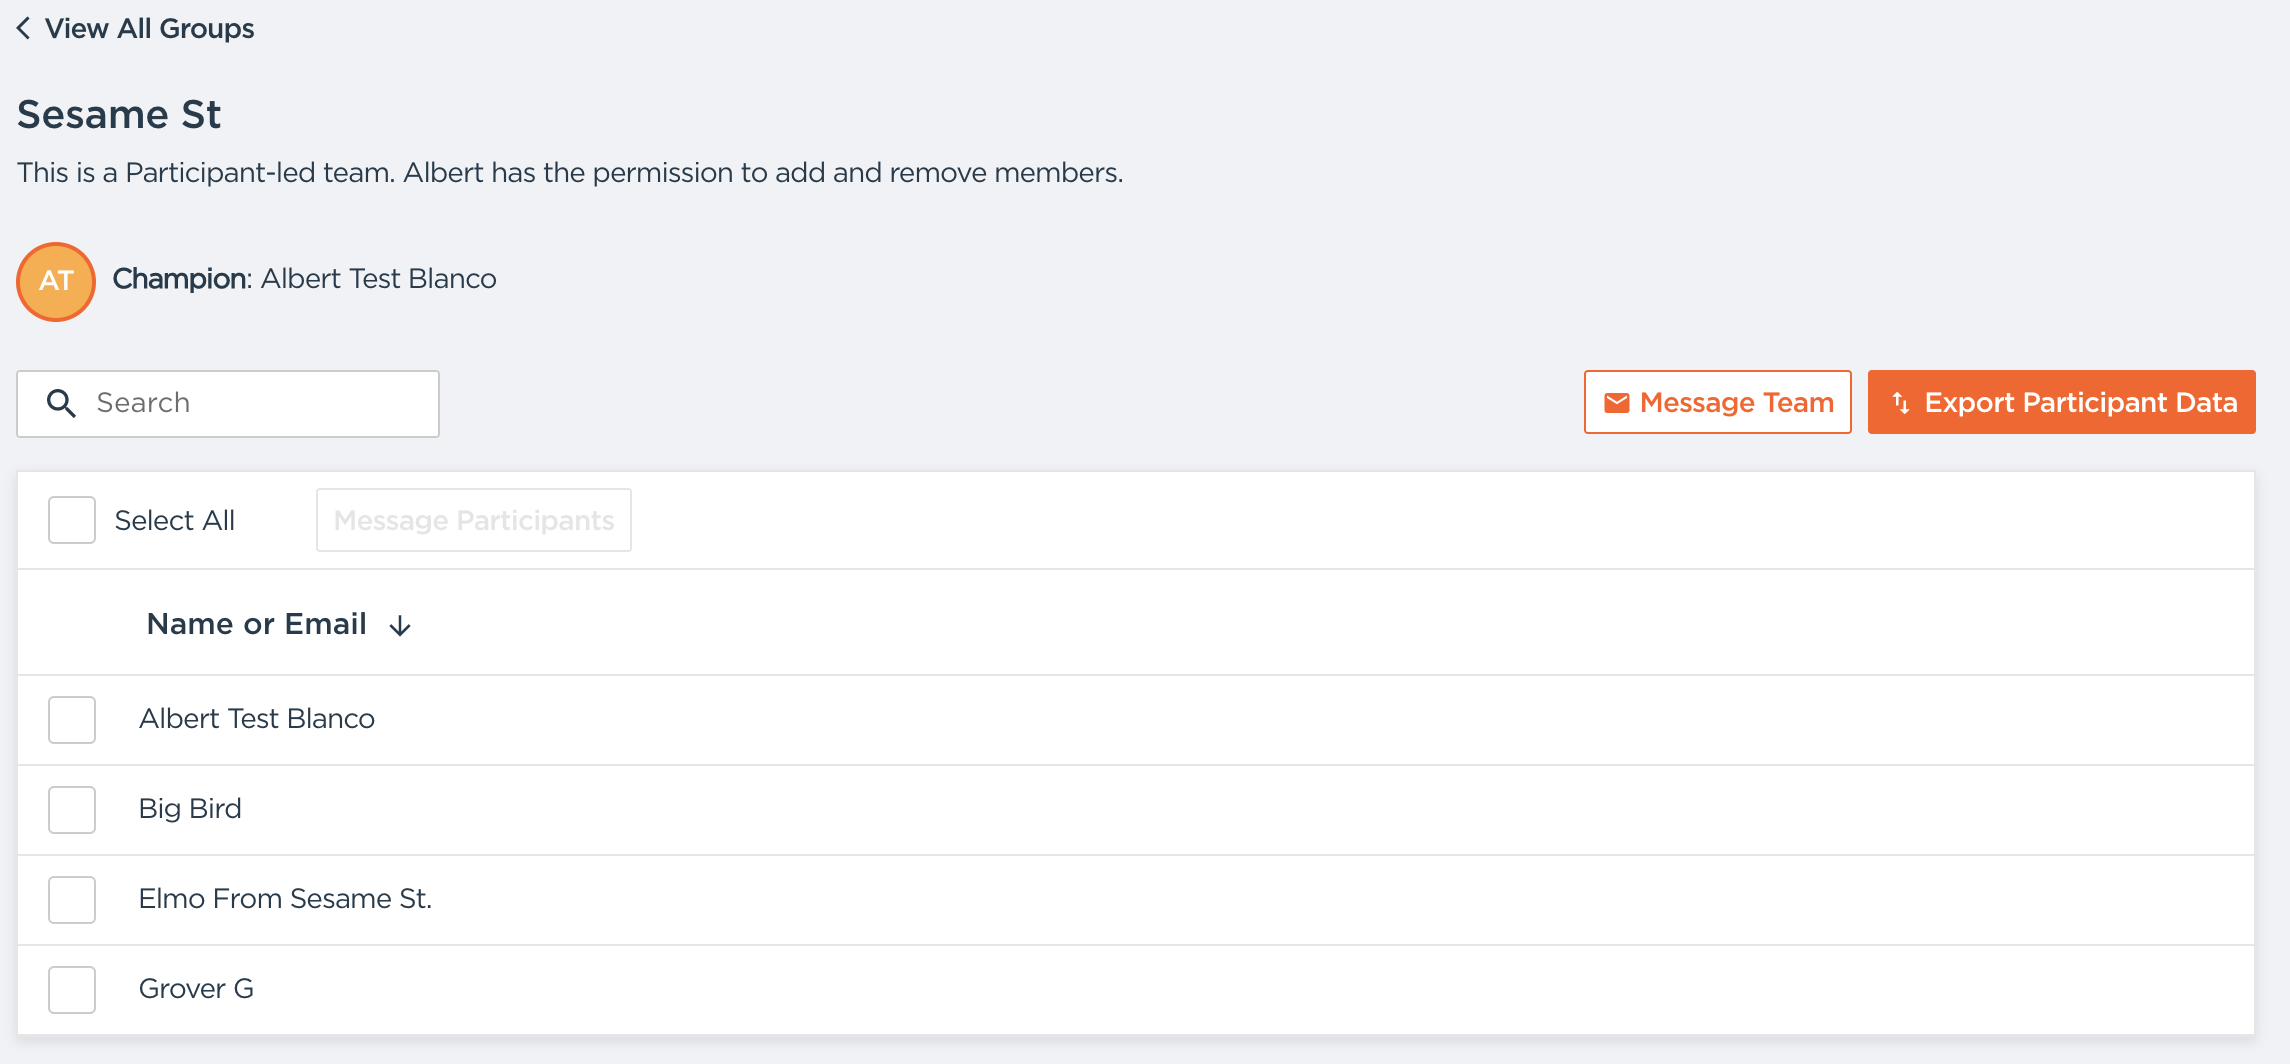Enable the checkbox beside Grover G
This screenshot has width=2290, height=1064.
coord(72,990)
